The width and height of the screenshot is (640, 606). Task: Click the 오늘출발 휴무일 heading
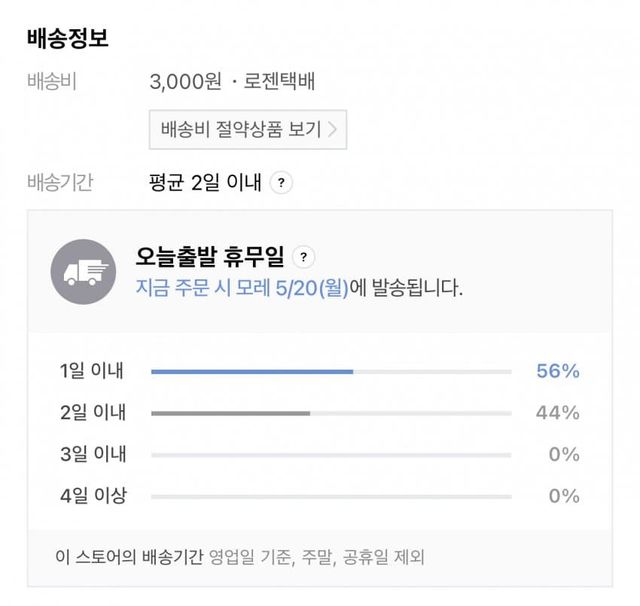click(x=210, y=257)
